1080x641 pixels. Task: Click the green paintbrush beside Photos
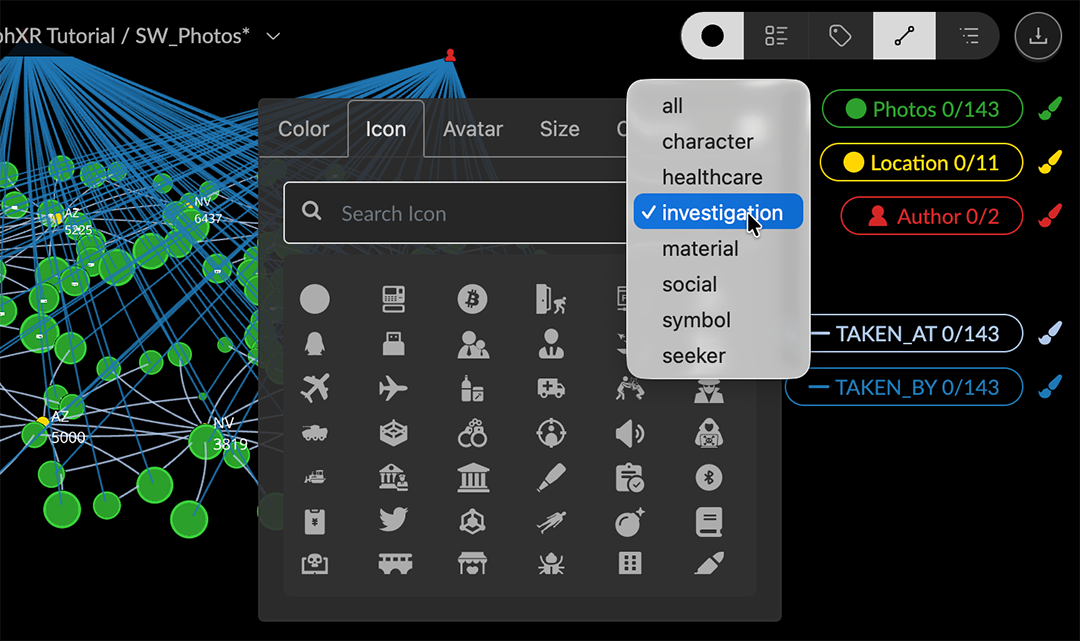[1048, 109]
